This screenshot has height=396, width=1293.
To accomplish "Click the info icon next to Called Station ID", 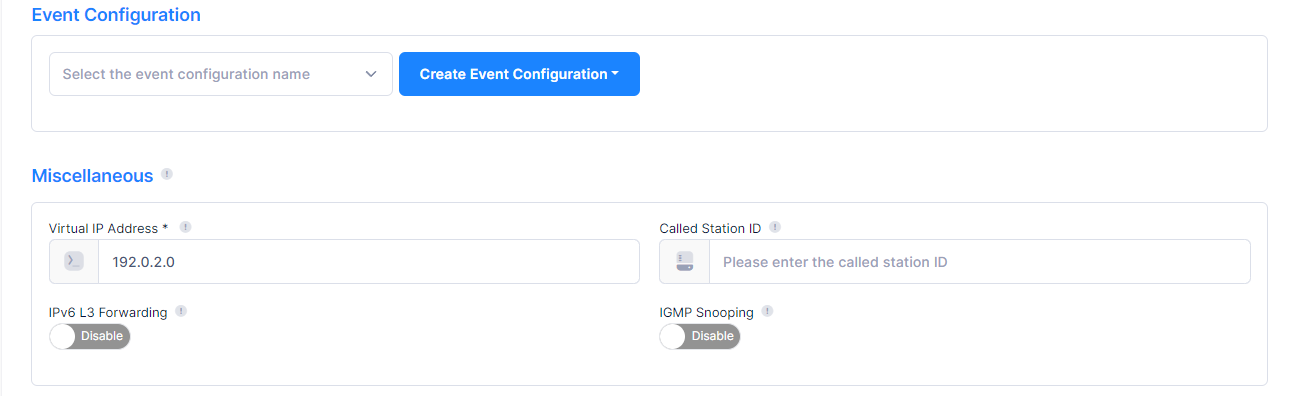I will pyautogui.click(x=775, y=227).
